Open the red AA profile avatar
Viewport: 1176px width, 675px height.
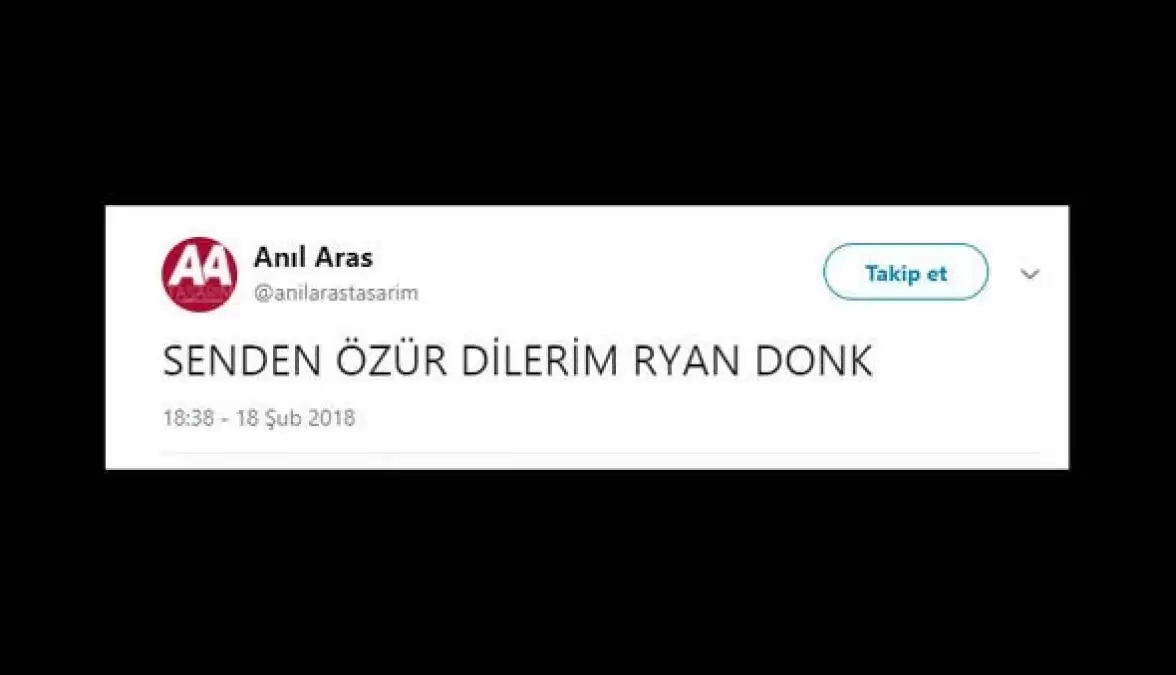pos(200,274)
